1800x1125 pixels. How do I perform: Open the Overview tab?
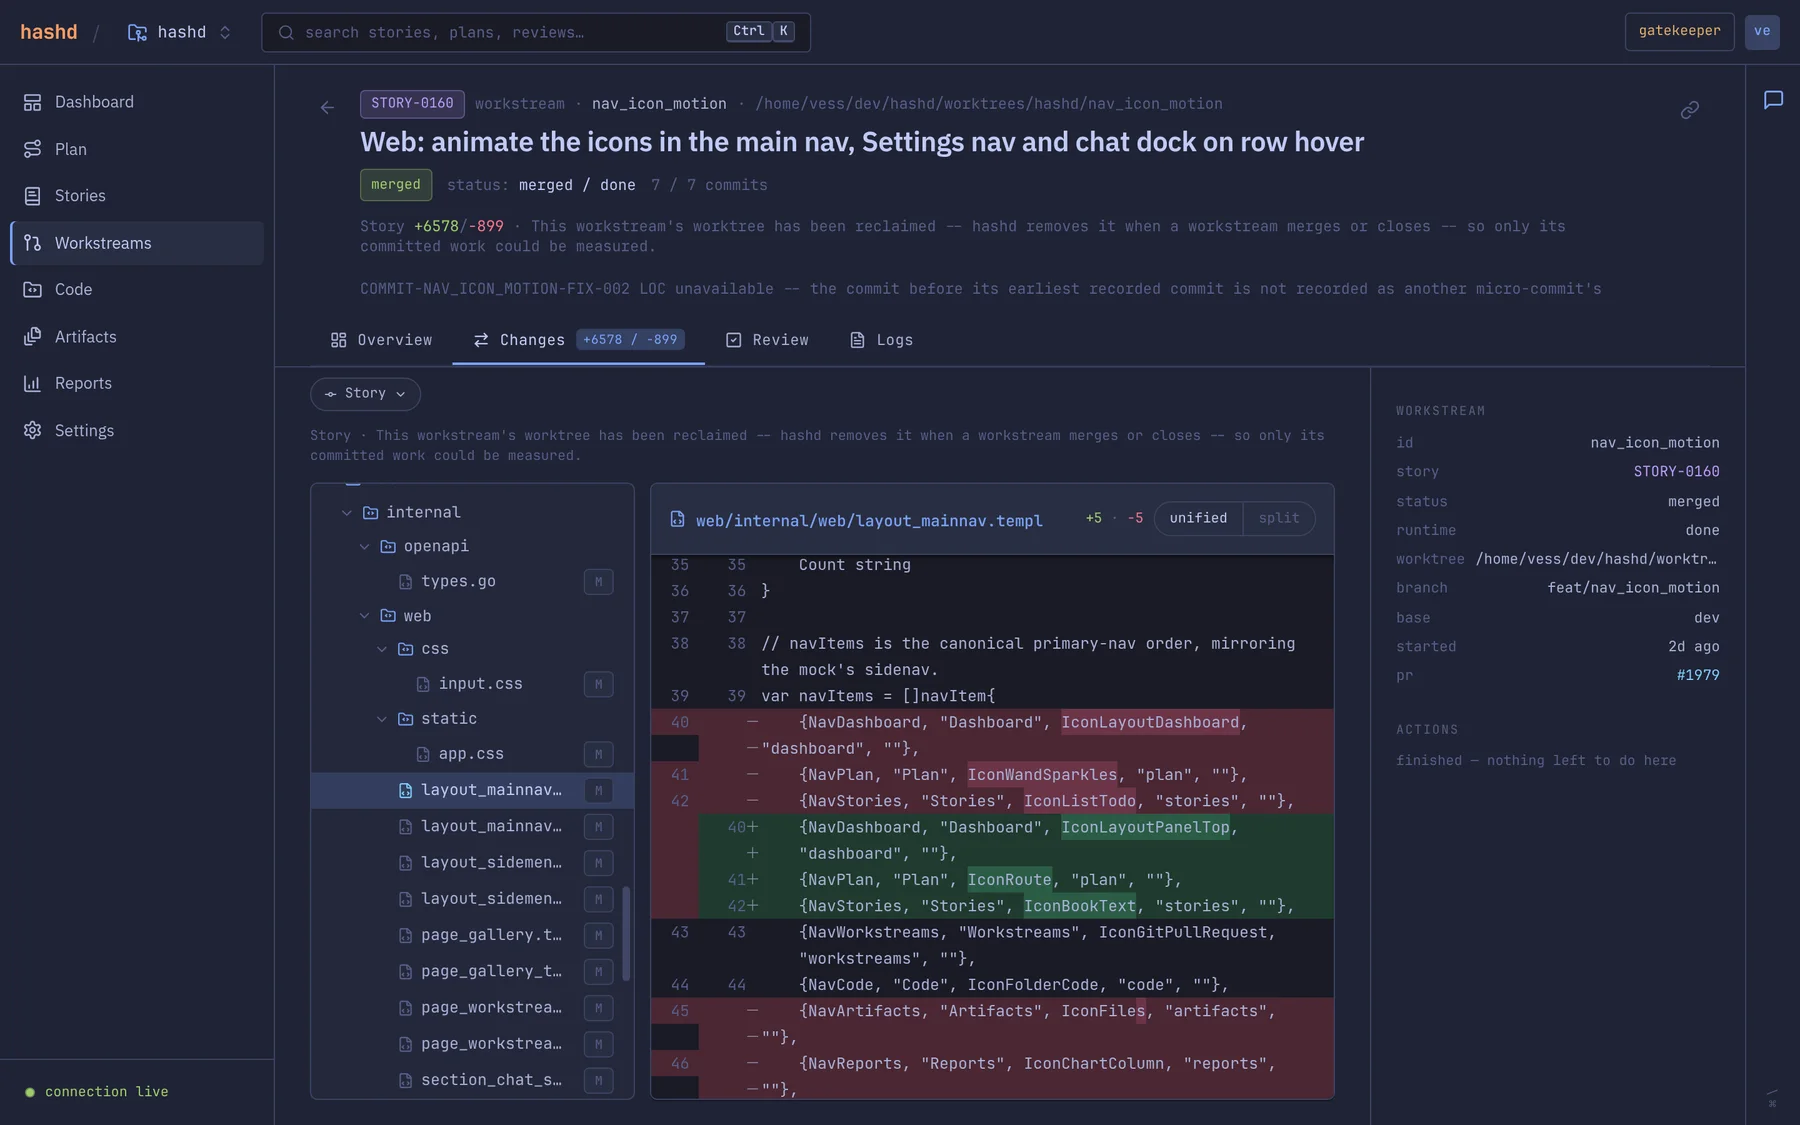click(x=381, y=341)
